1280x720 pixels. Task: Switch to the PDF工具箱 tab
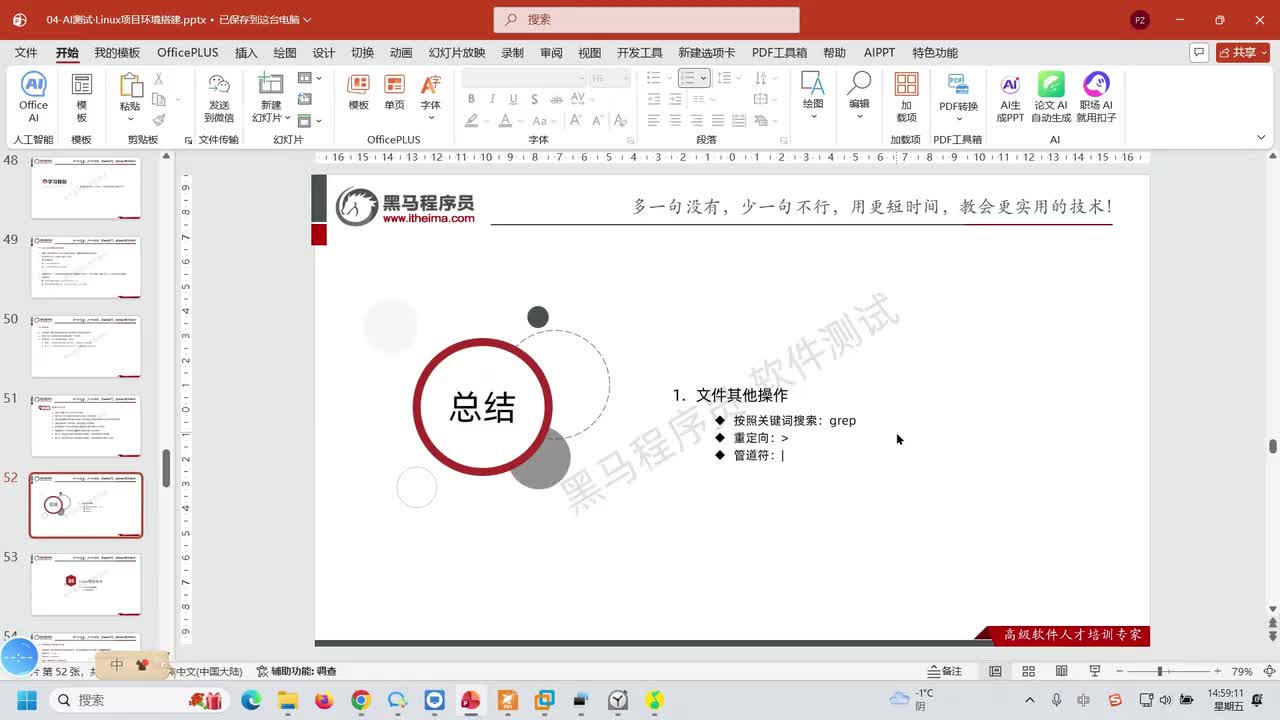[779, 53]
